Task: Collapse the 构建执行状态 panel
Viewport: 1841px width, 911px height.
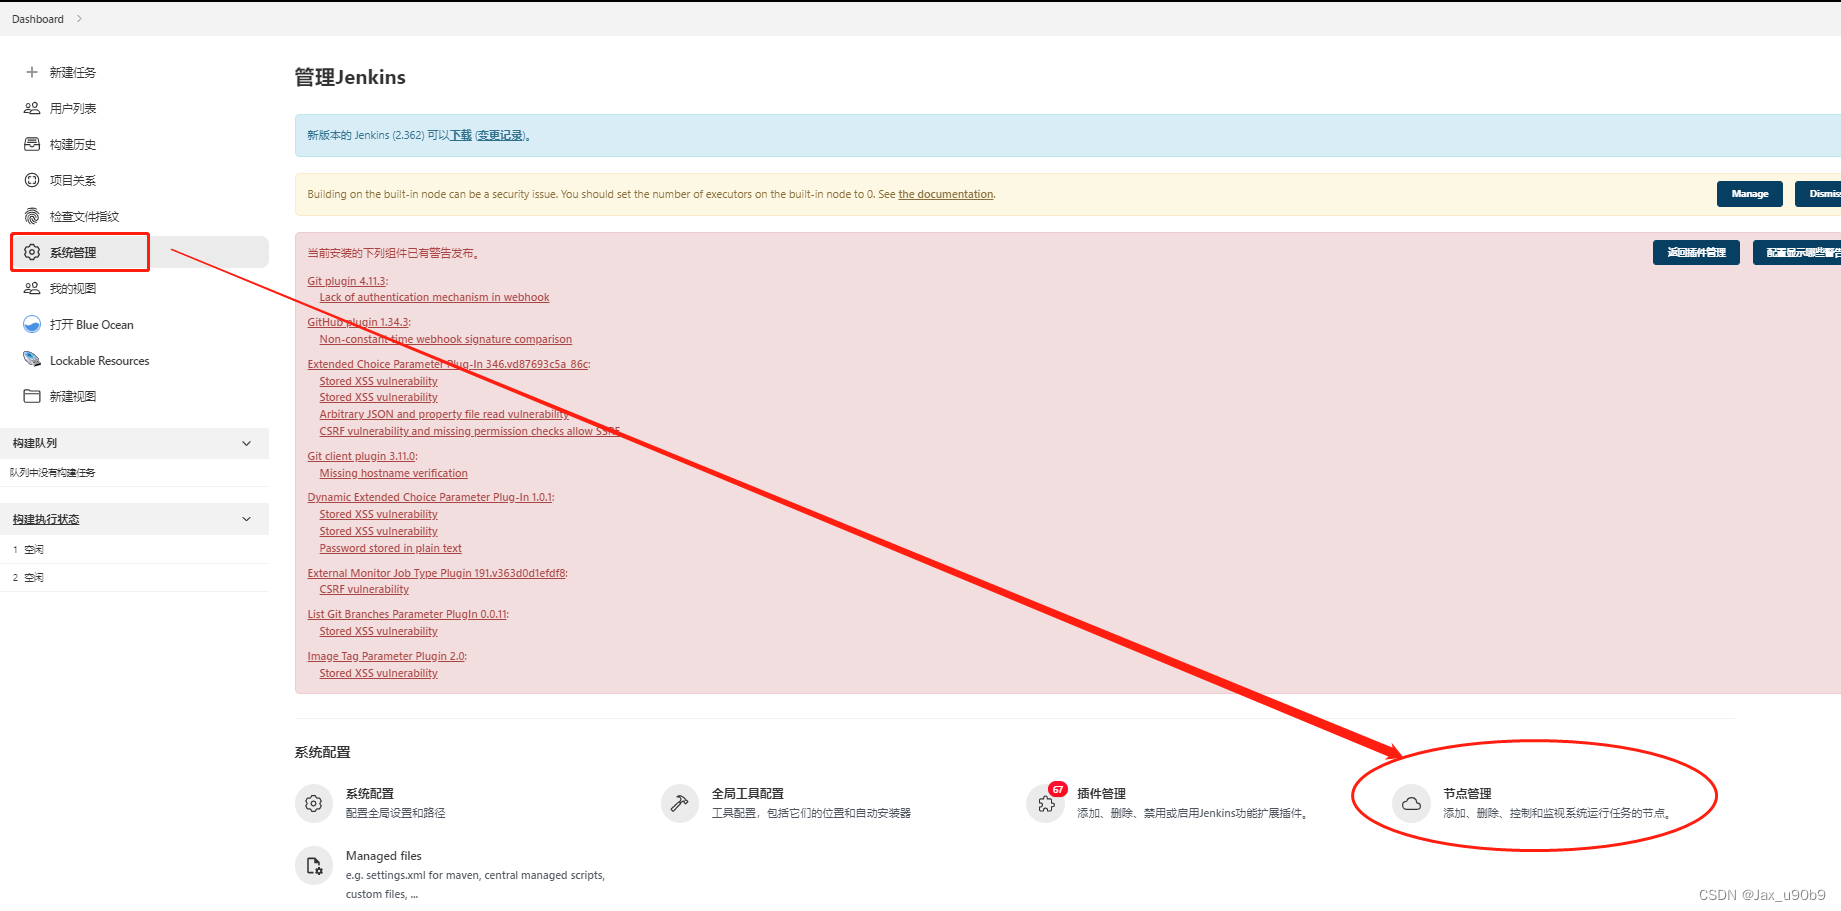Action: click(247, 519)
